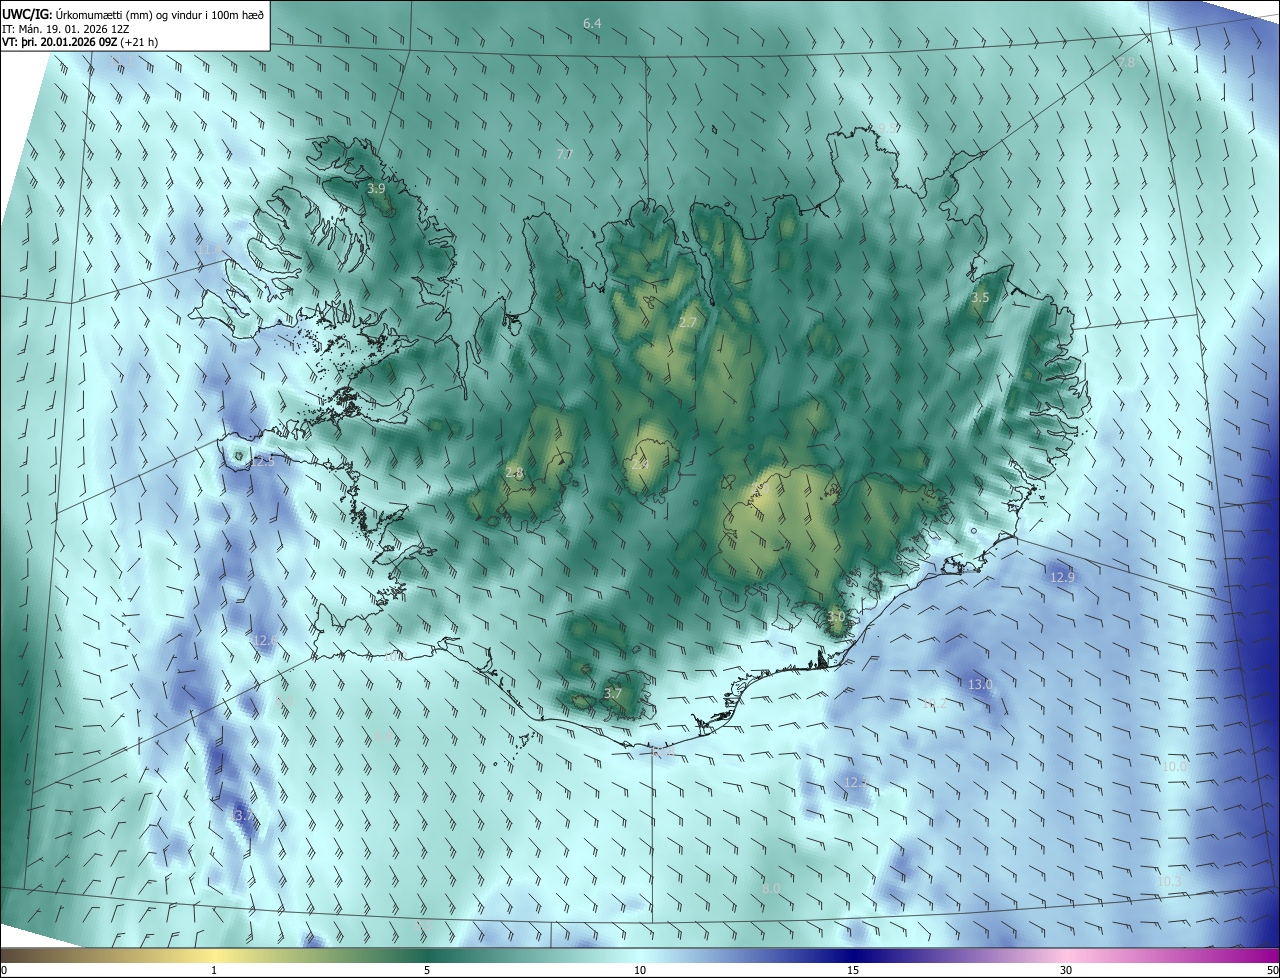This screenshot has height=978, width=1280.
Task: Select the 10.2 value below 13.0
Action: pos(934,704)
